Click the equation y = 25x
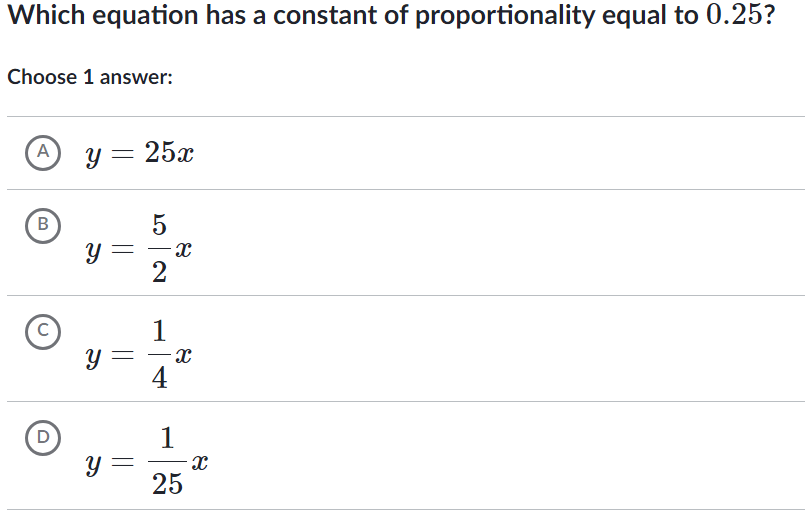 [140, 154]
